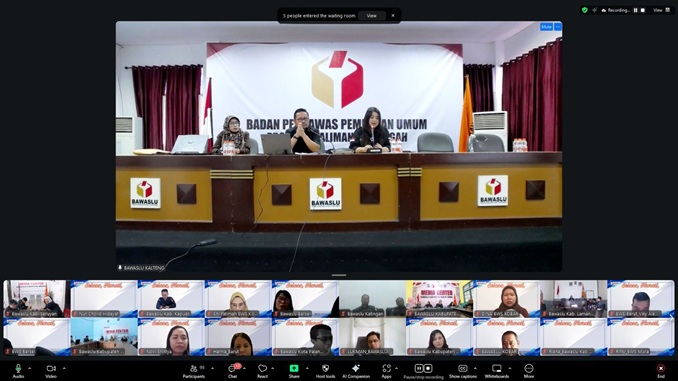Select the Hanna_Barut video tile
678x381 pixels.
[238, 337]
